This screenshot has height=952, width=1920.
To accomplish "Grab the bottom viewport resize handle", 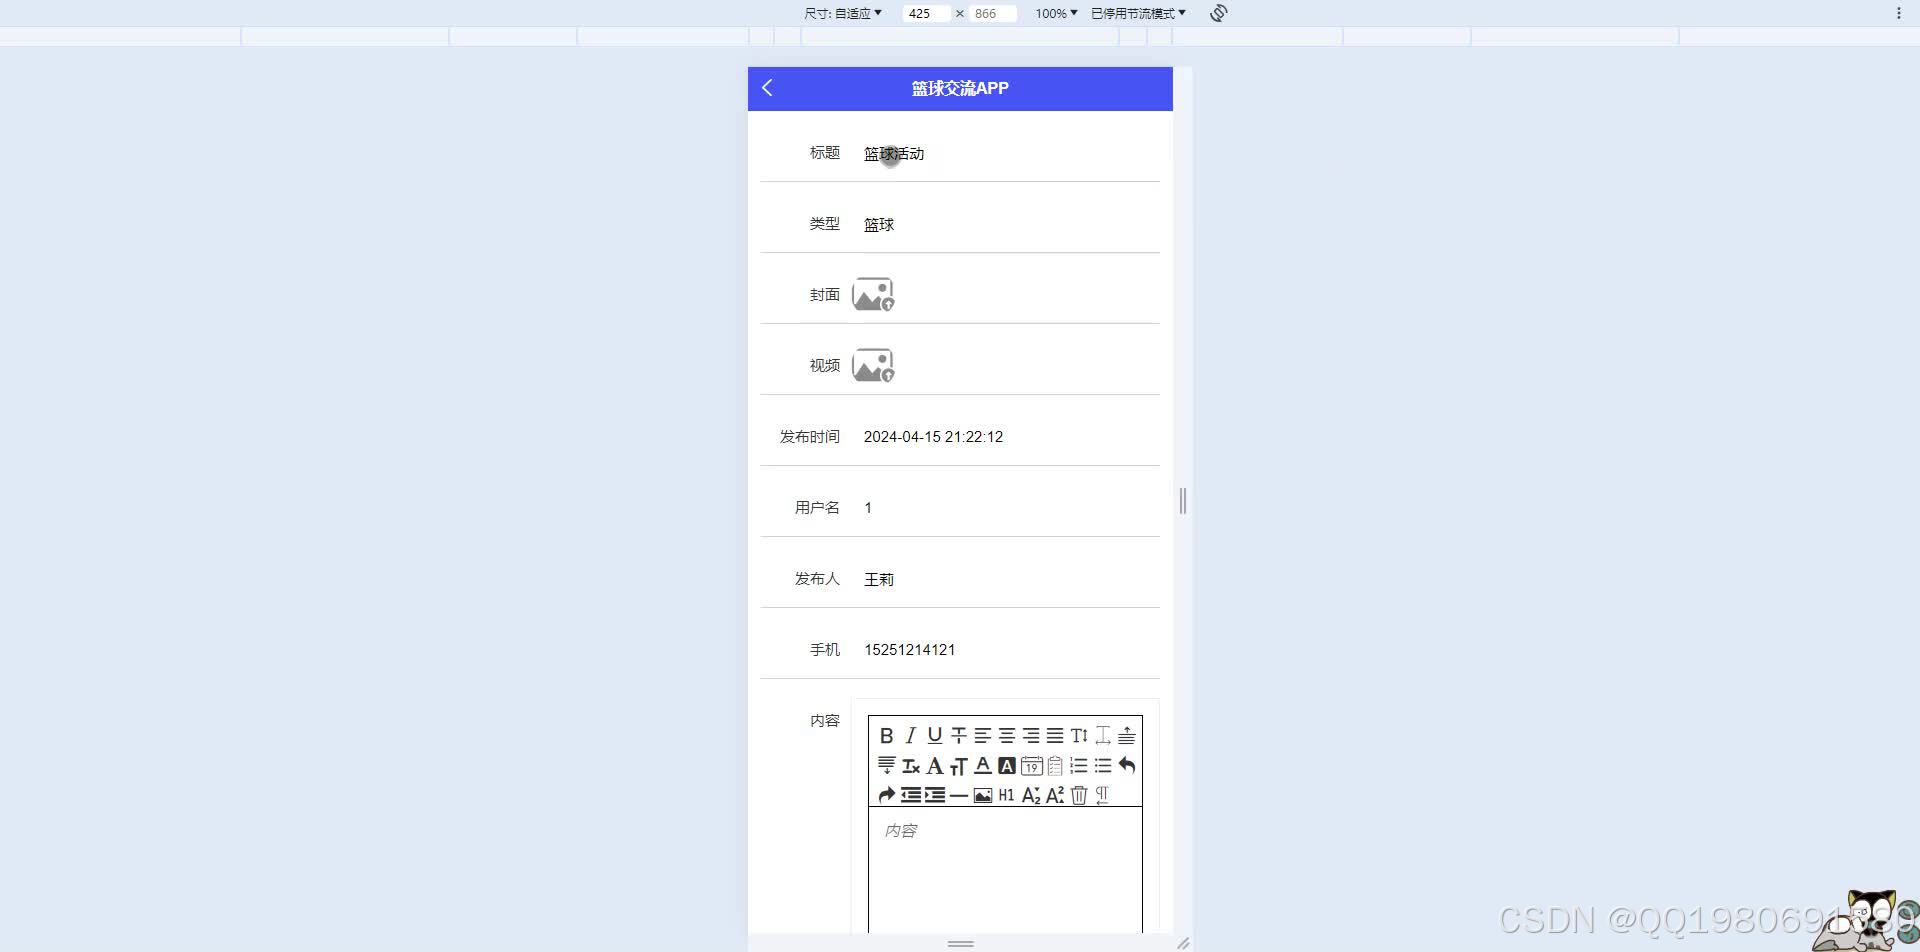I will pyautogui.click(x=961, y=943).
